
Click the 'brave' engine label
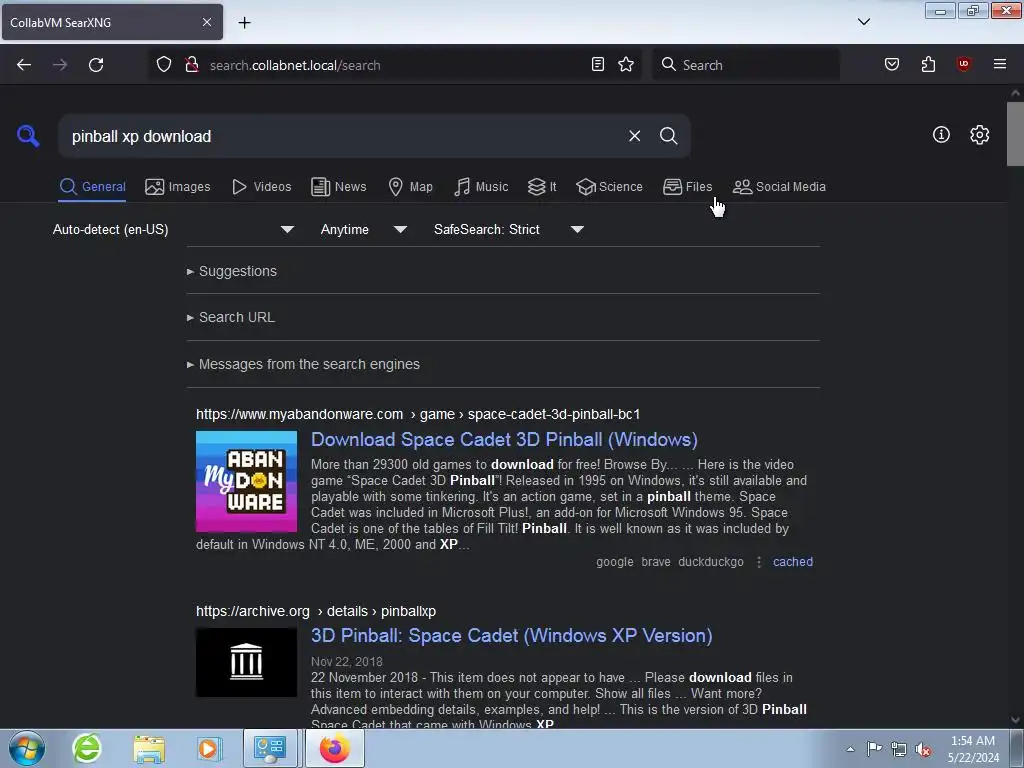click(656, 562)
